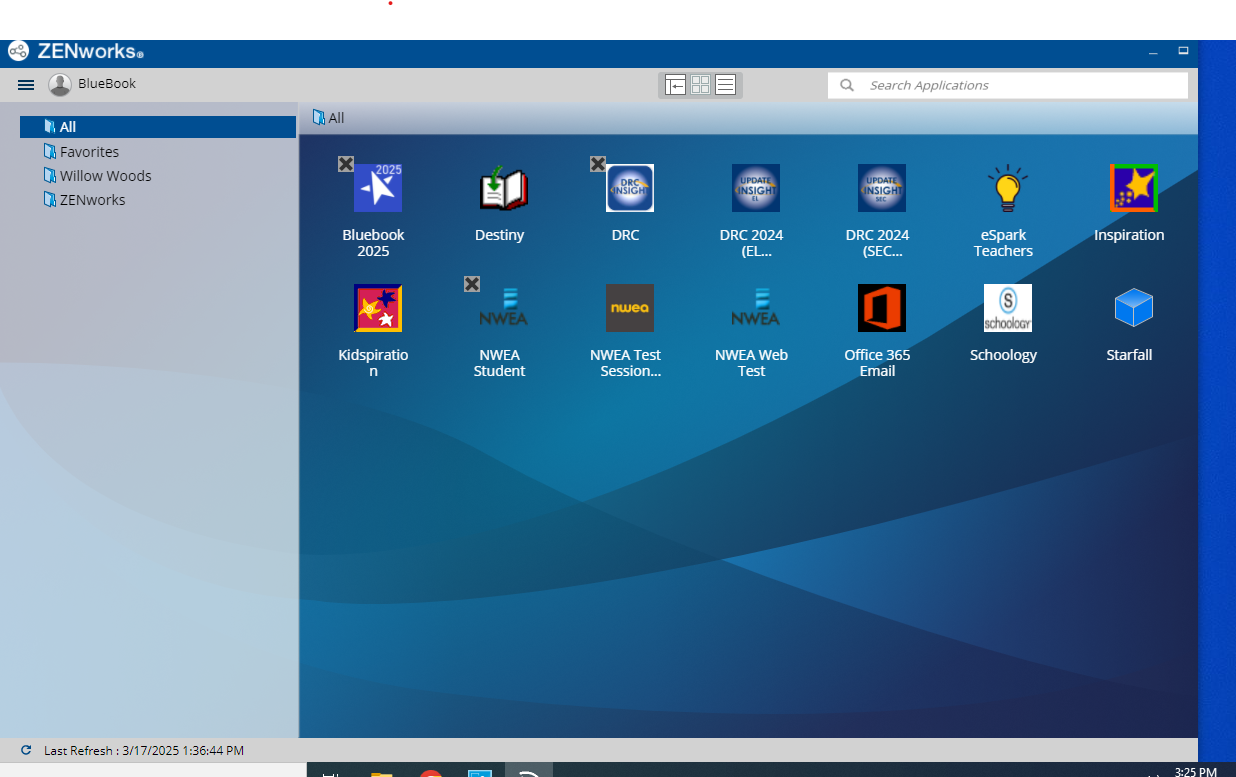Open the hamburger menu
The height and width of the screenshot is (777, 1236).
[26, 85]
